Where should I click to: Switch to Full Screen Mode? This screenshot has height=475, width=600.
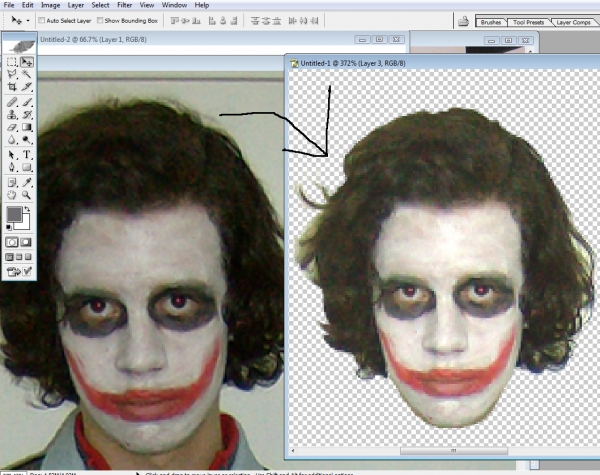click(x=28, y=257)
